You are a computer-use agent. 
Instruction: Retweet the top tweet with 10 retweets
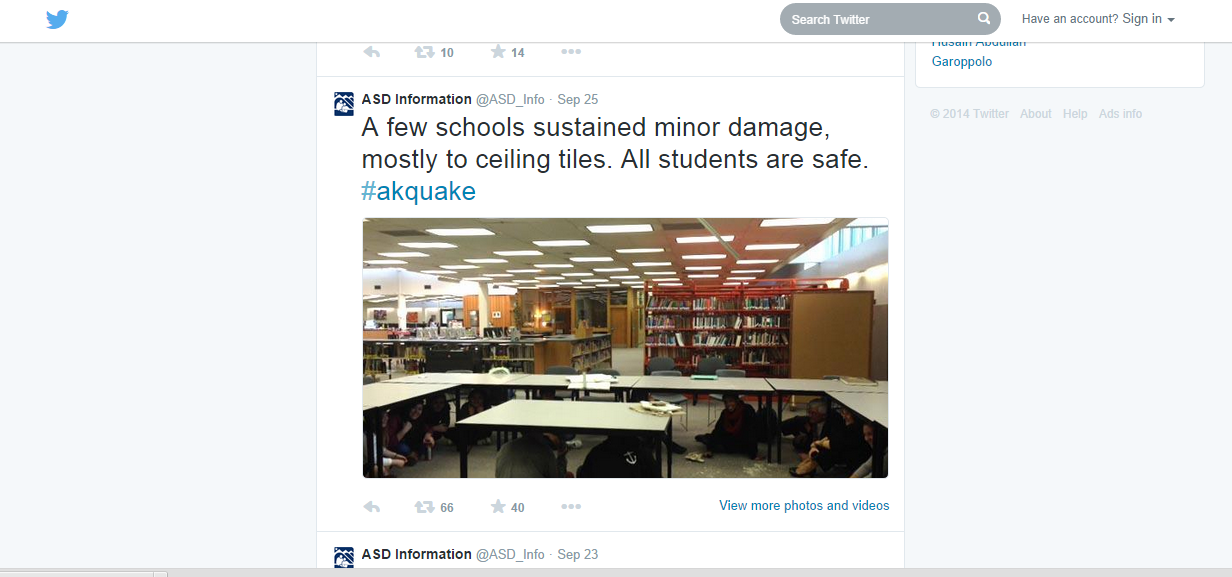[x=425, y=52]
